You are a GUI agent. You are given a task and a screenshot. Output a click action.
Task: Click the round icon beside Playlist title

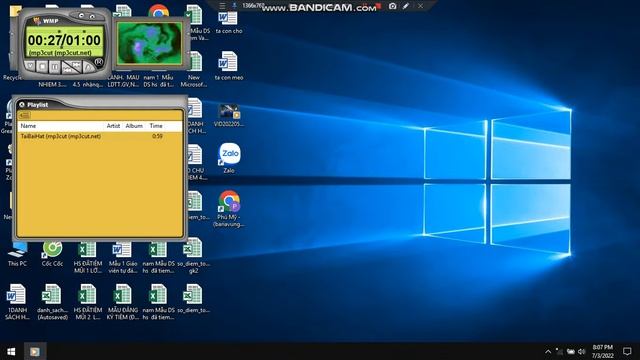pos(22,104)
